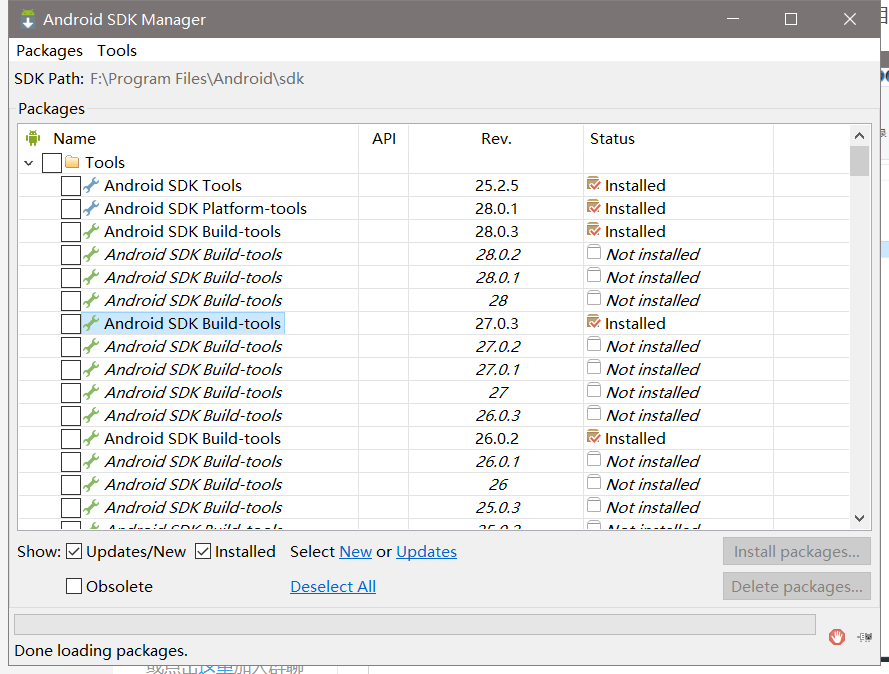The height and width of the screenshot is (674, 889).
Task: Click wrench icon of Android SDK Tools
Action: 91,185
